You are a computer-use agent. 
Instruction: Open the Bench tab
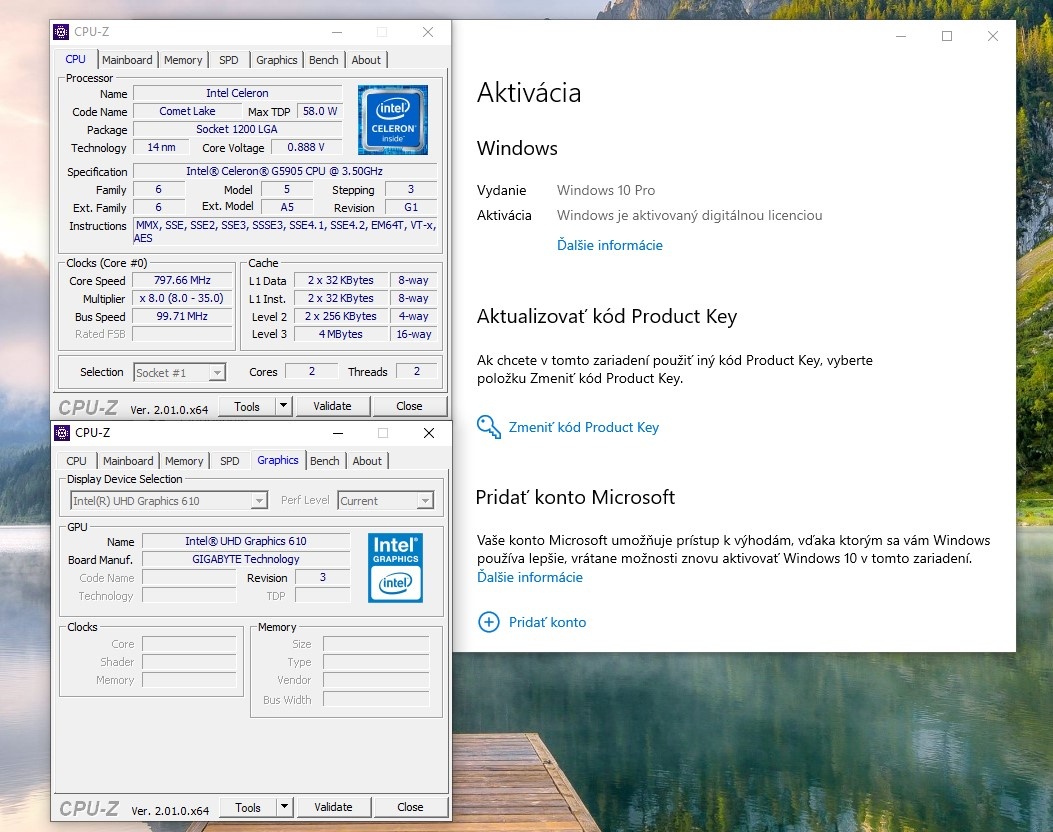[x=323, y=59]
